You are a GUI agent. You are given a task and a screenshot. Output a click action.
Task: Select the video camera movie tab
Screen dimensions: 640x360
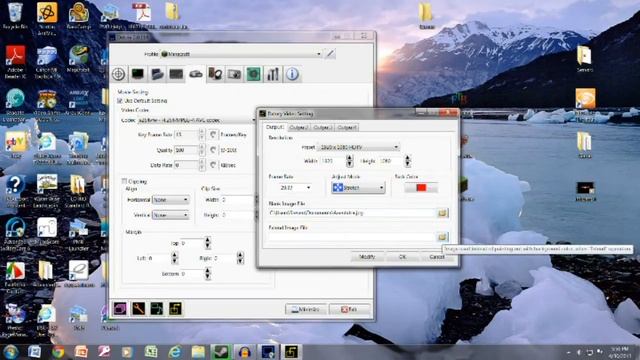coord(196,74)
